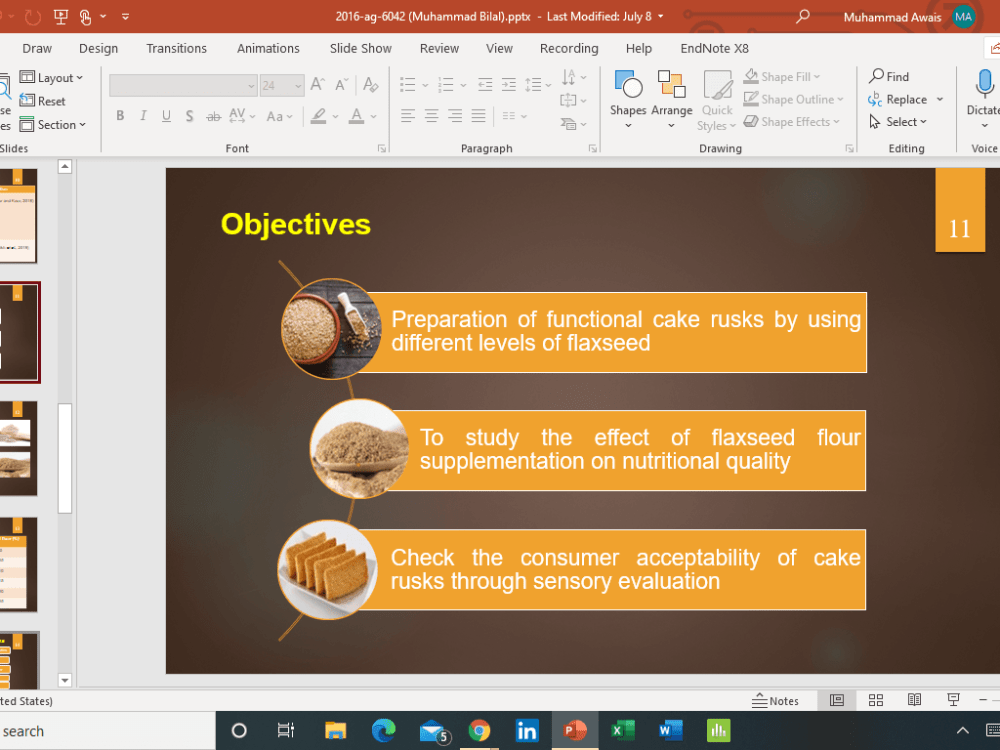Start presentation from beginning icon
This screenshot has width=1000, height=750.
[61, 17]
